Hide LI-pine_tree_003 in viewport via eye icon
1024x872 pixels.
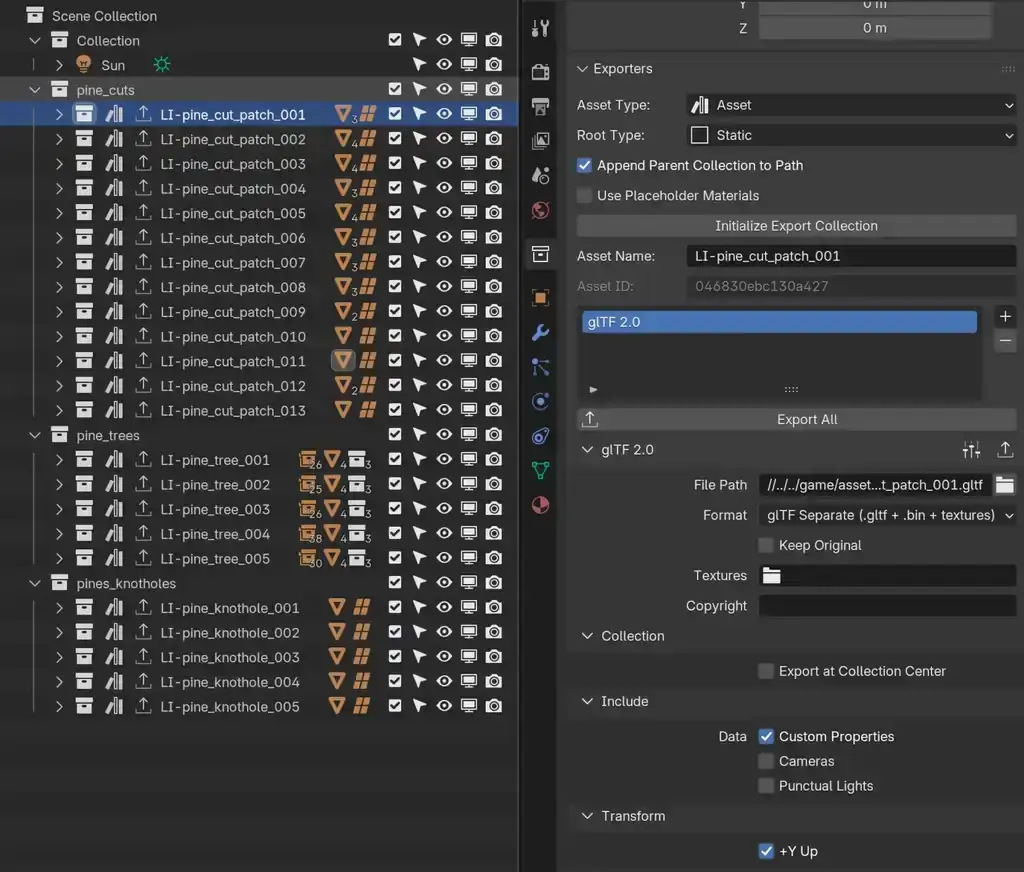444,510
